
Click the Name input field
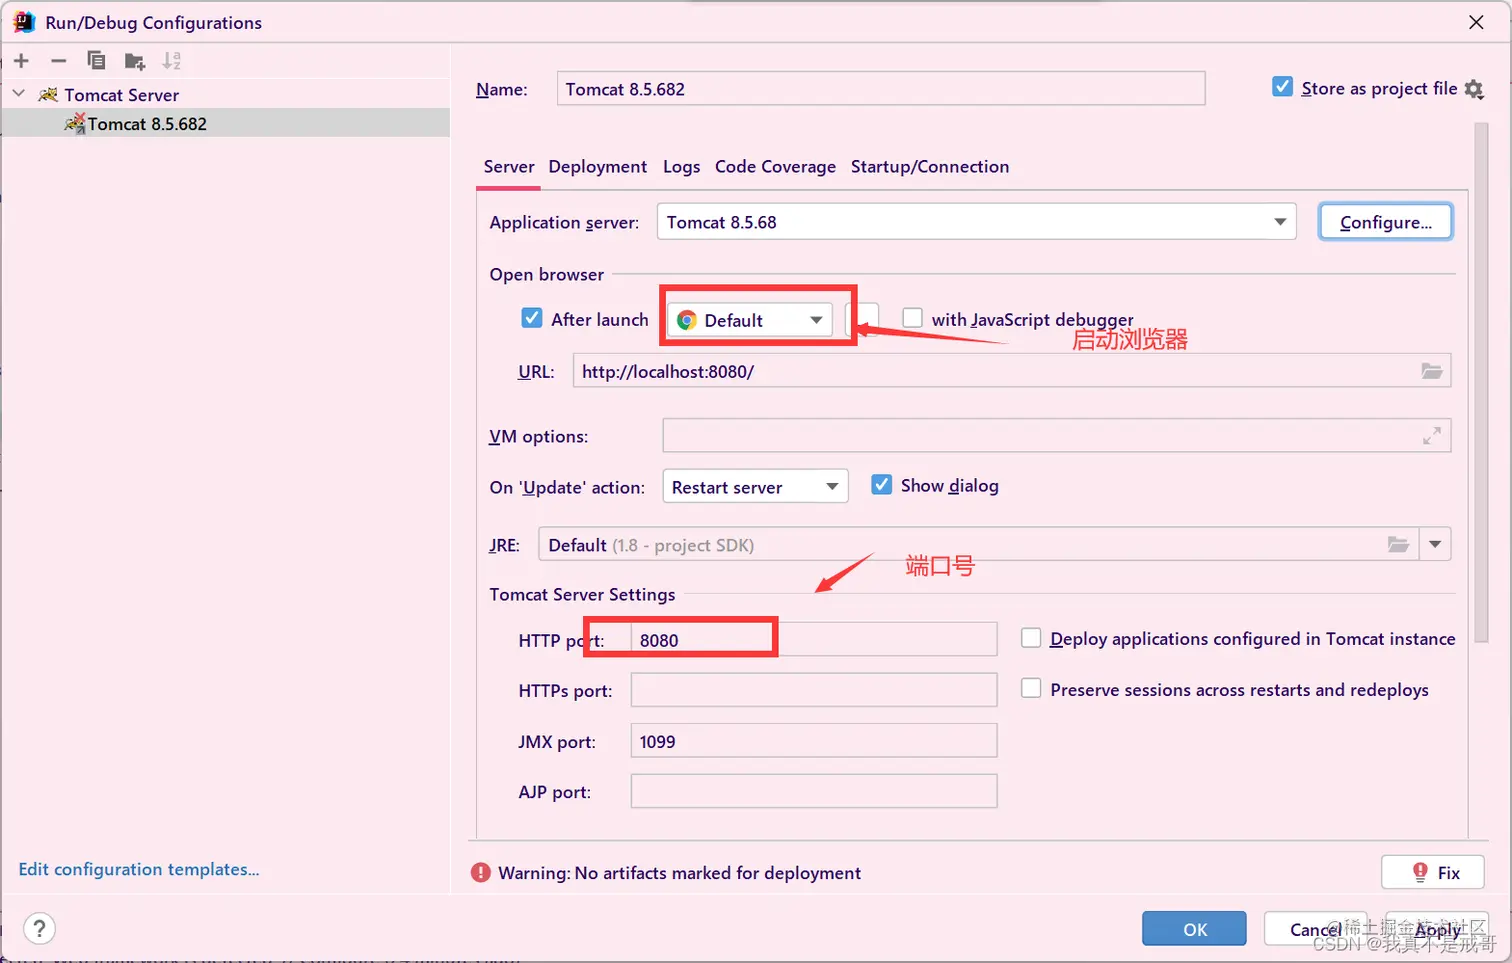pyautogui.click(x=880, y=89)
